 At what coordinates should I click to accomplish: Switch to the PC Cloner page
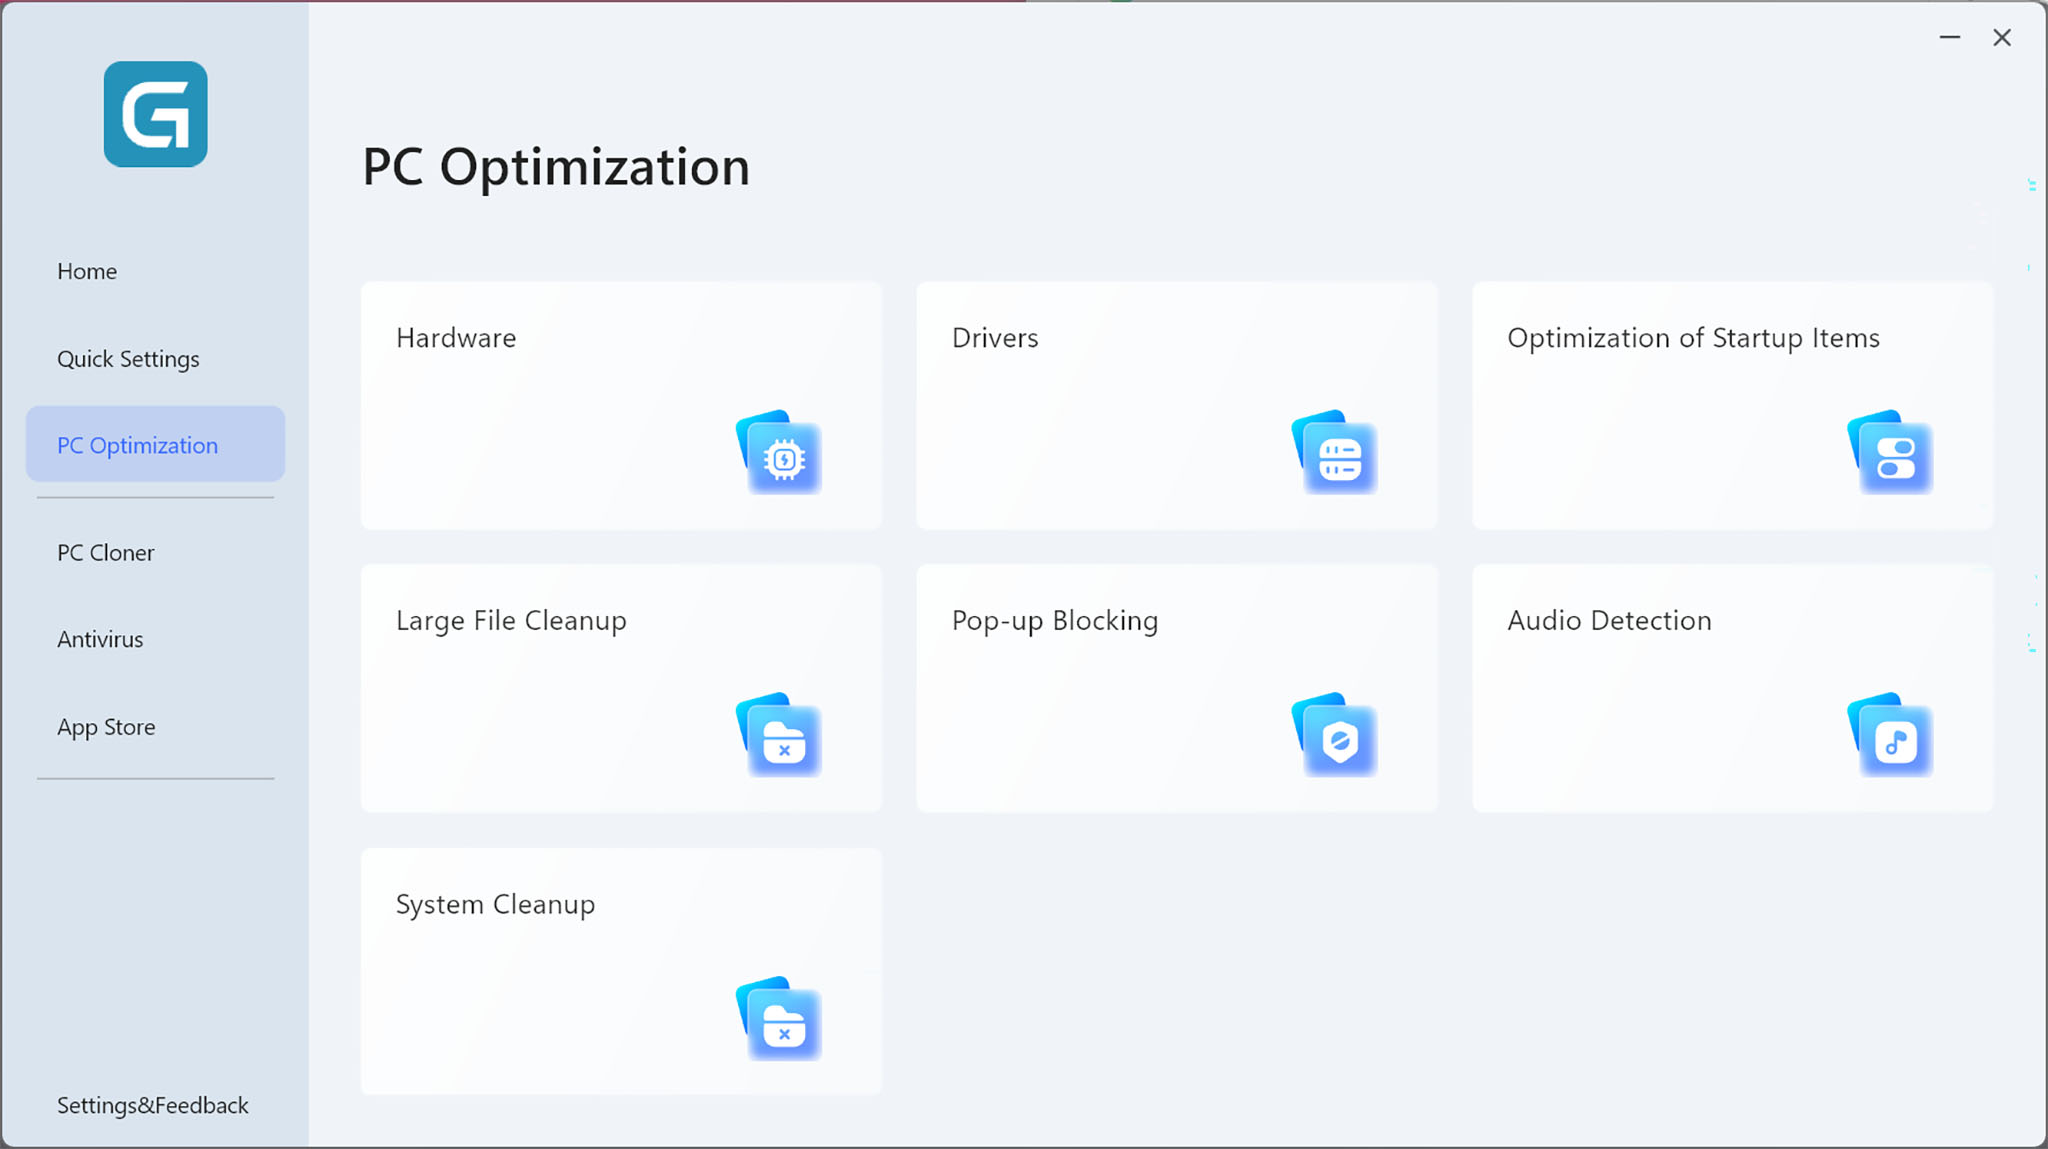pos(106,553)
